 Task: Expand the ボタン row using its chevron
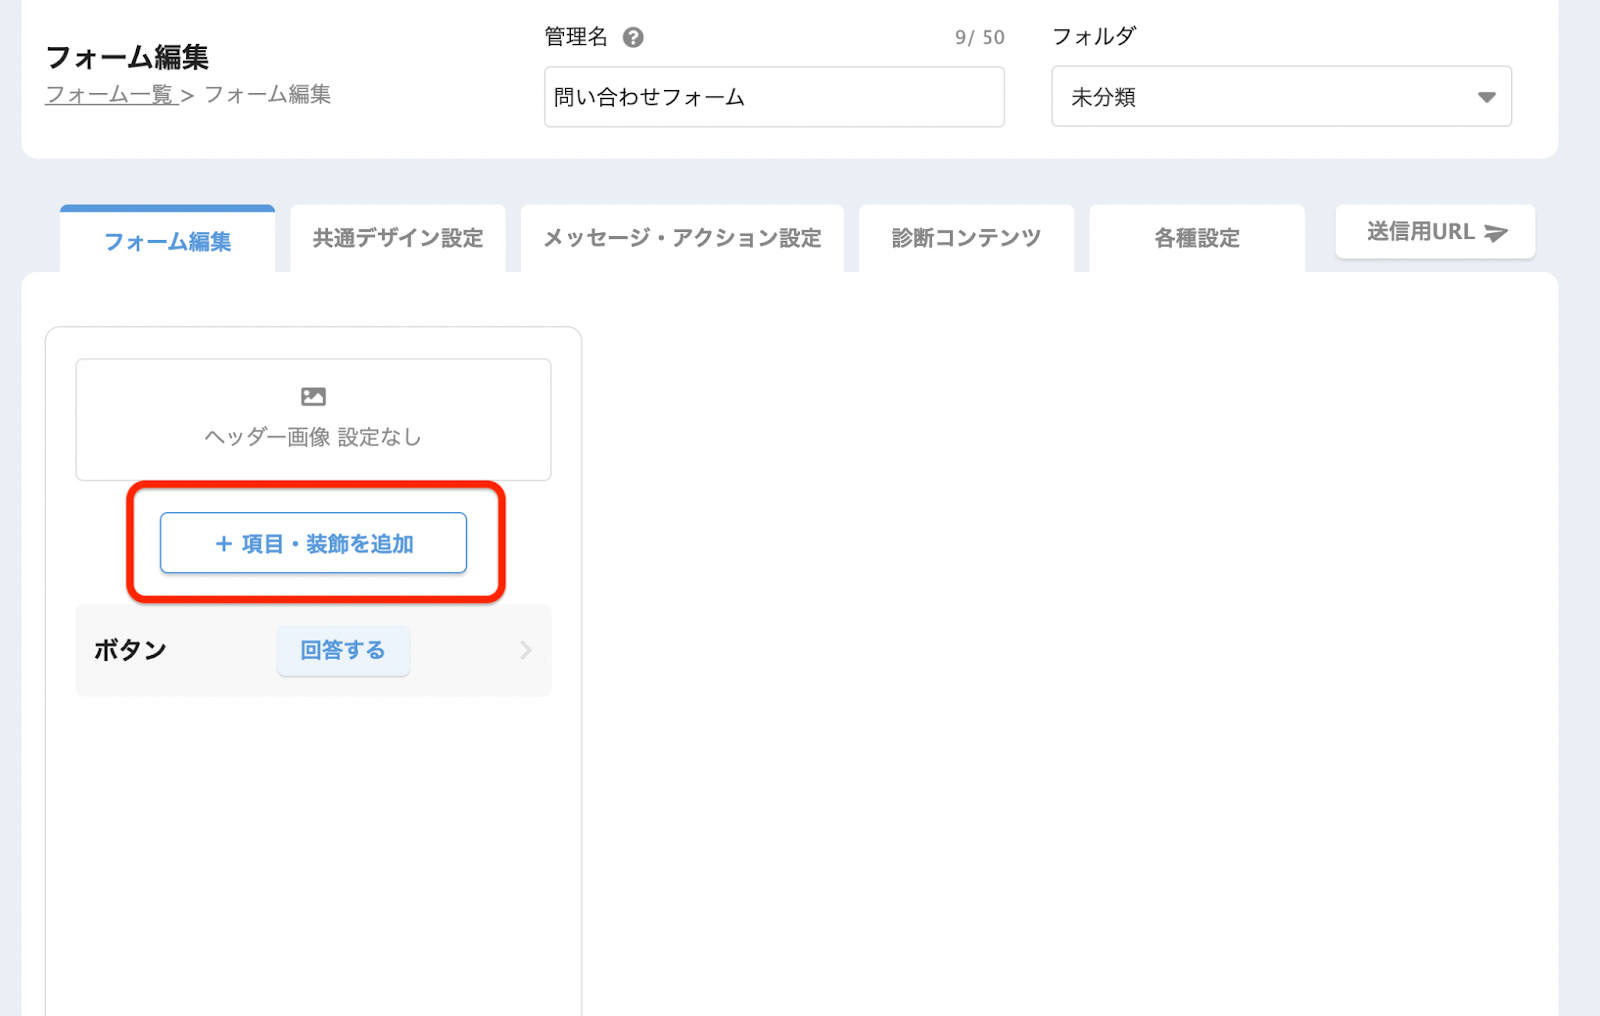525,651
